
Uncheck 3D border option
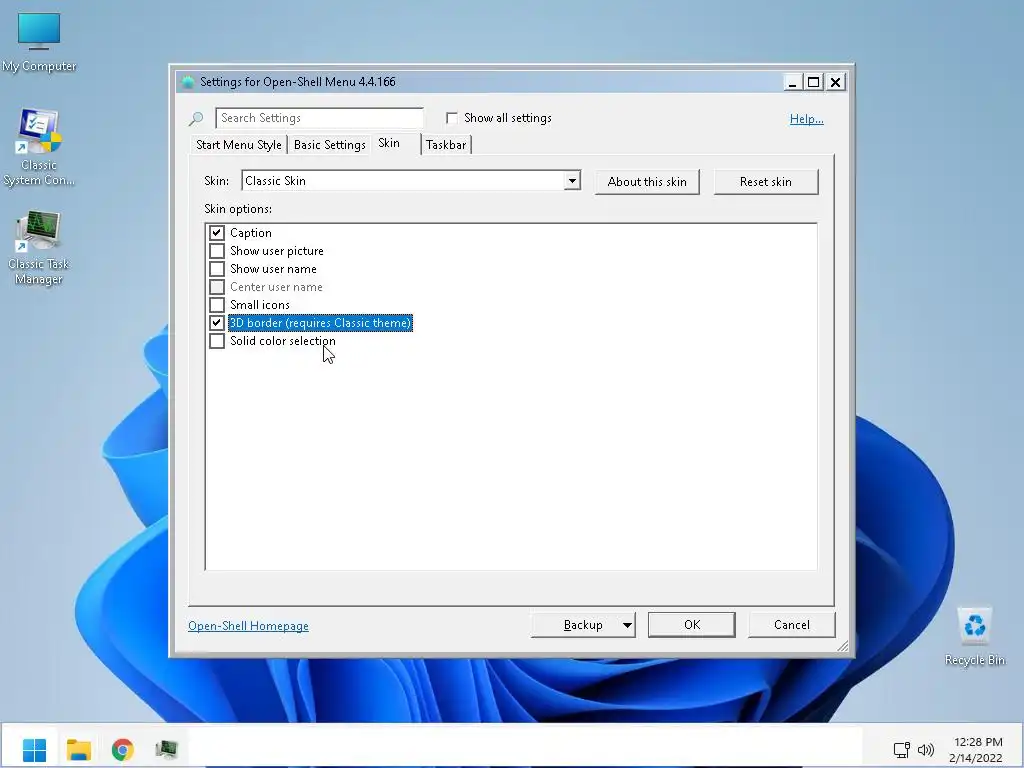pos(217,323)
